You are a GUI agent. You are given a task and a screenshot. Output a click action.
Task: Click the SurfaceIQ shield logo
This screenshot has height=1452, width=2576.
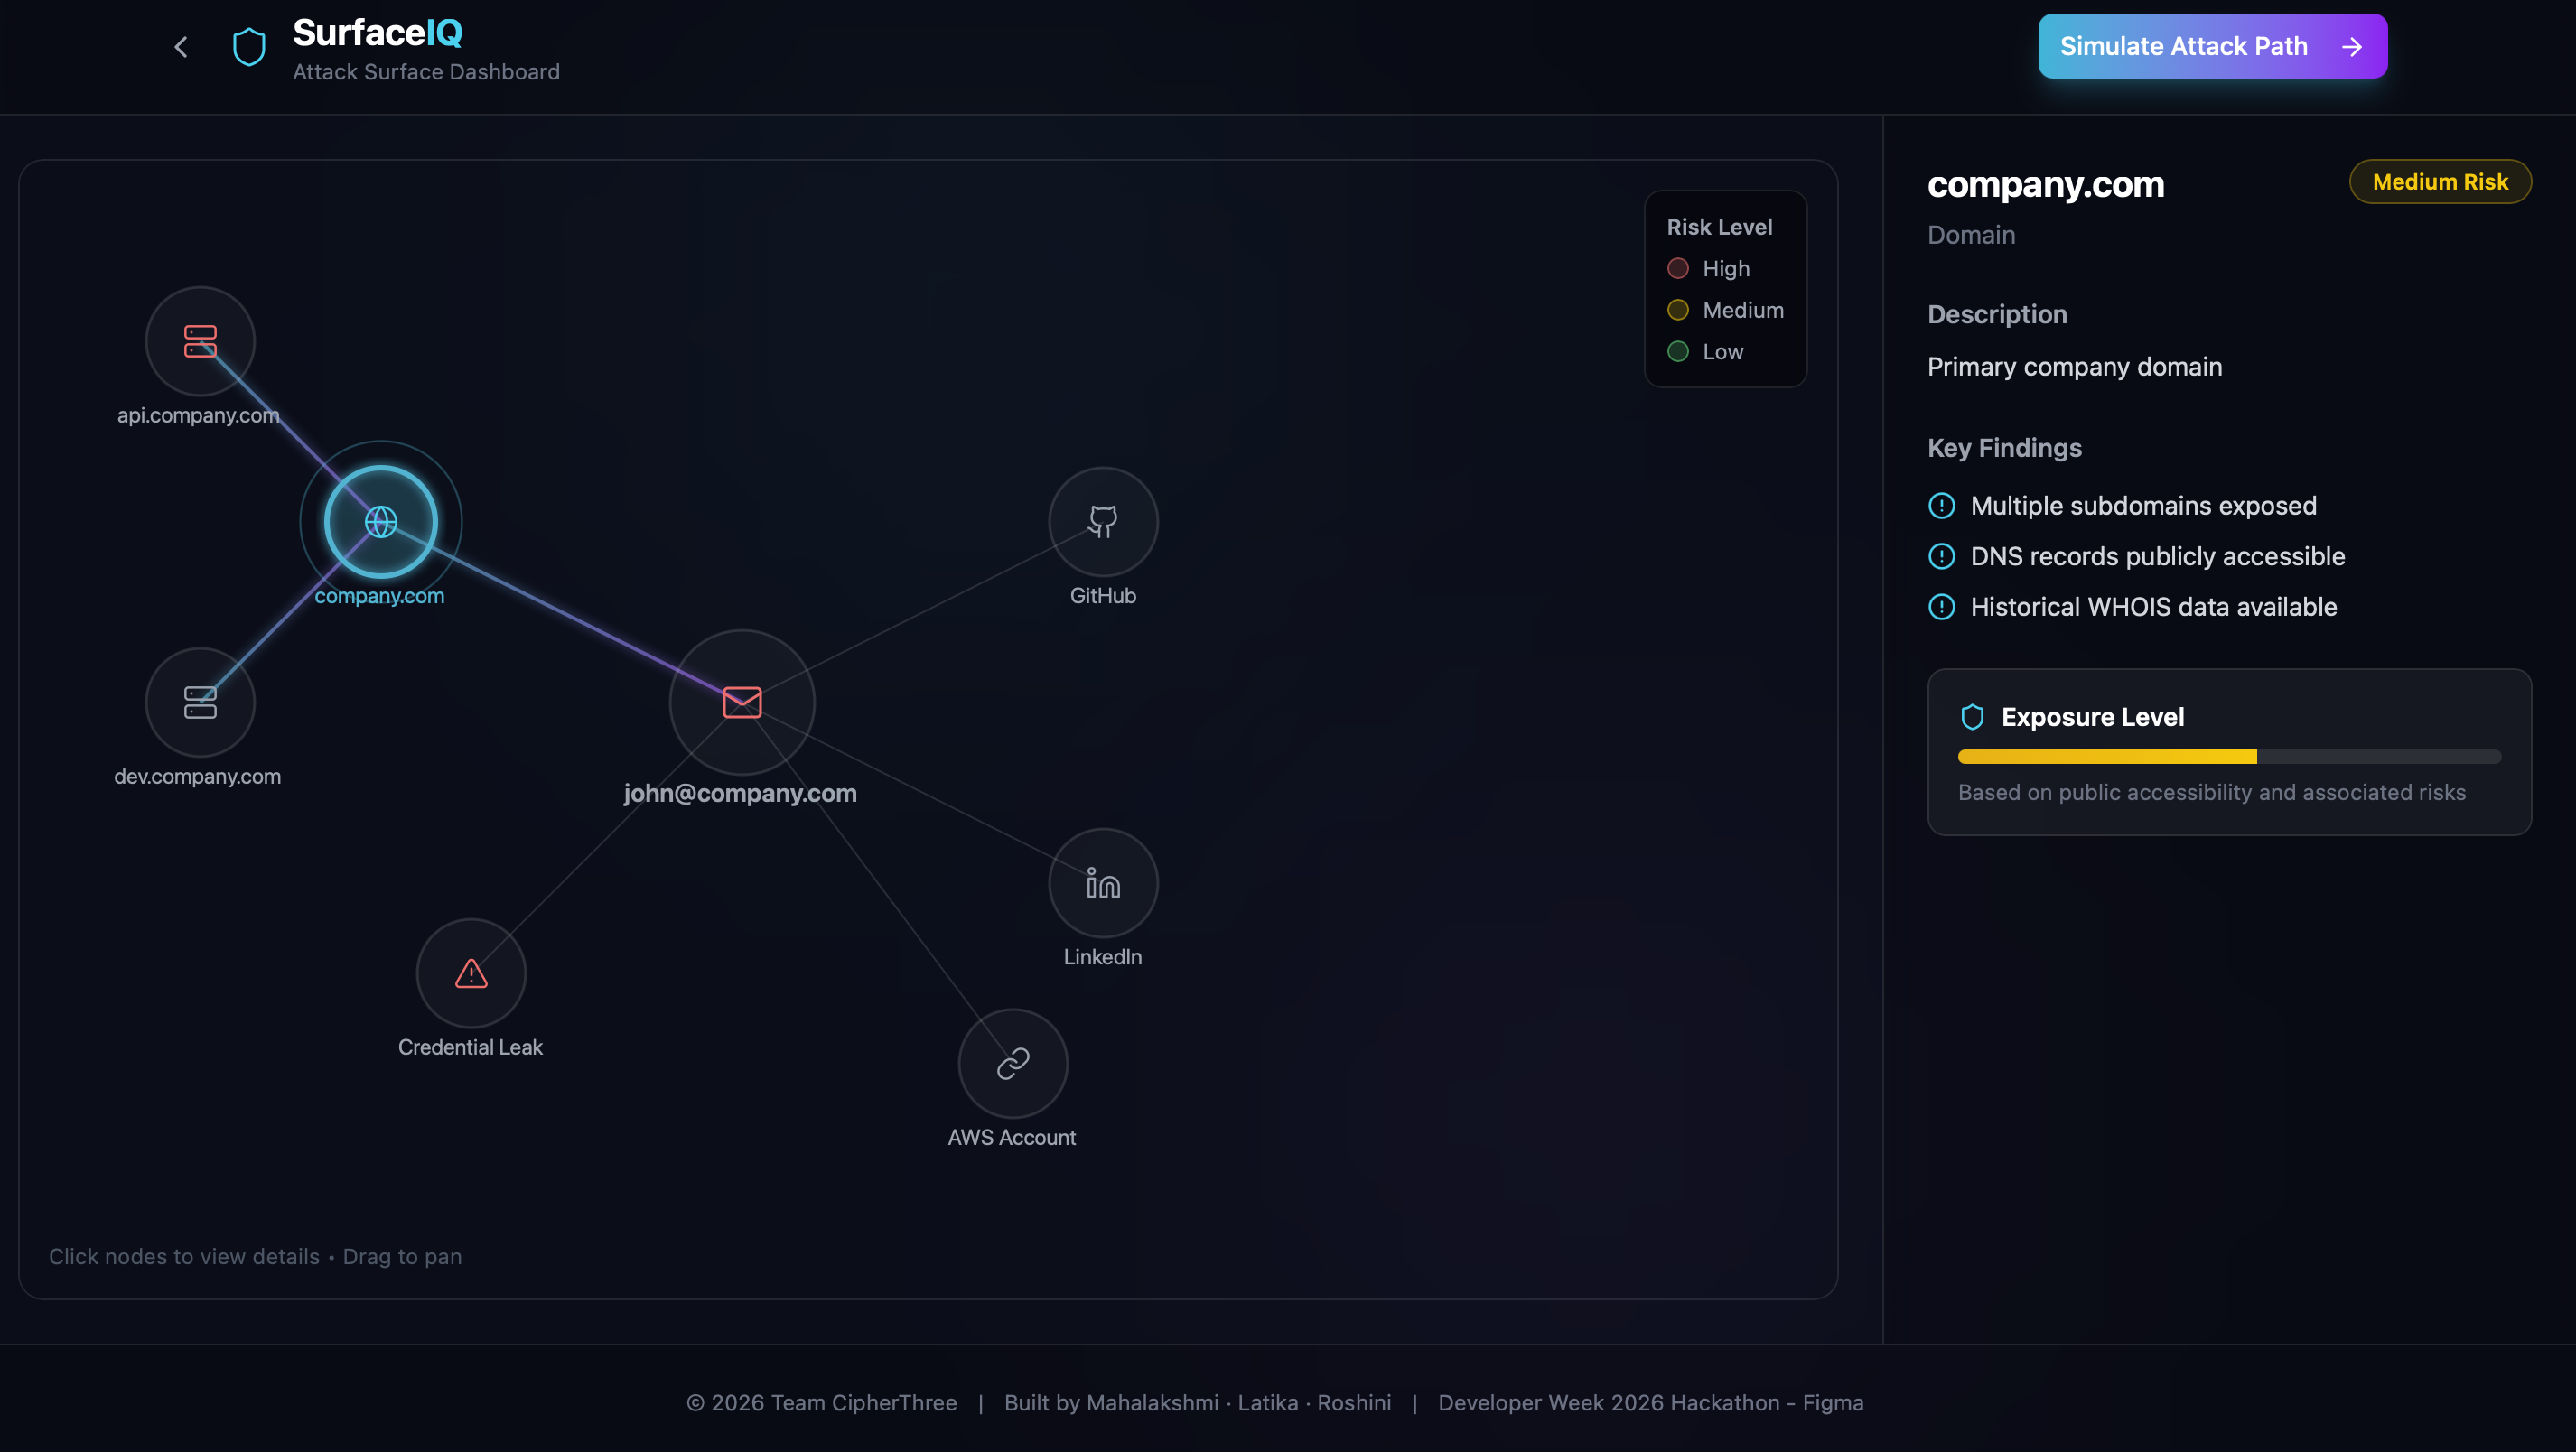249,47
